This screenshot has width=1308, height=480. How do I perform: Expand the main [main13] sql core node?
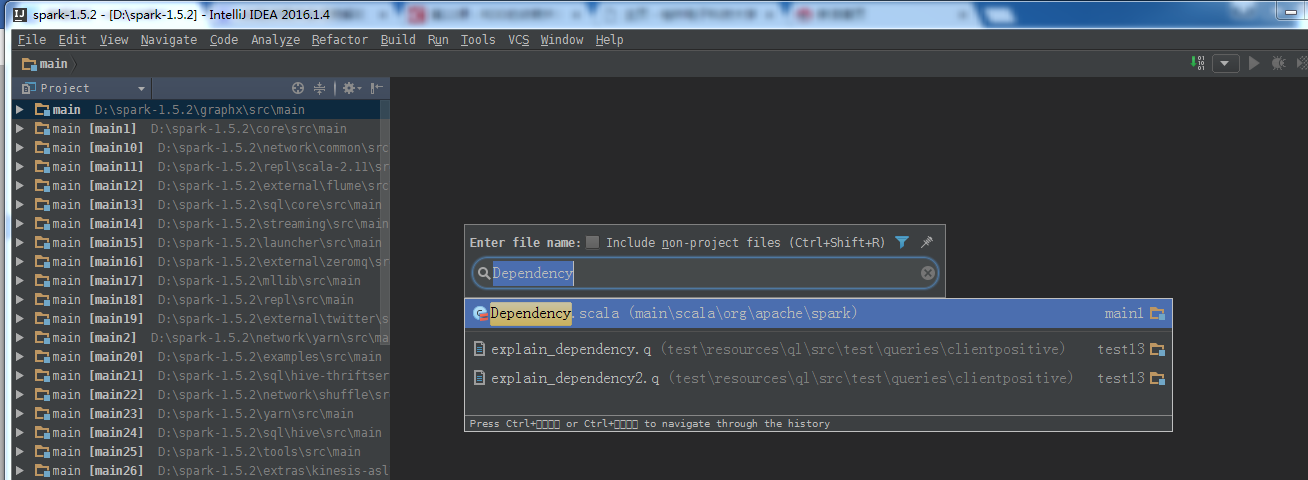click(20, 204)
